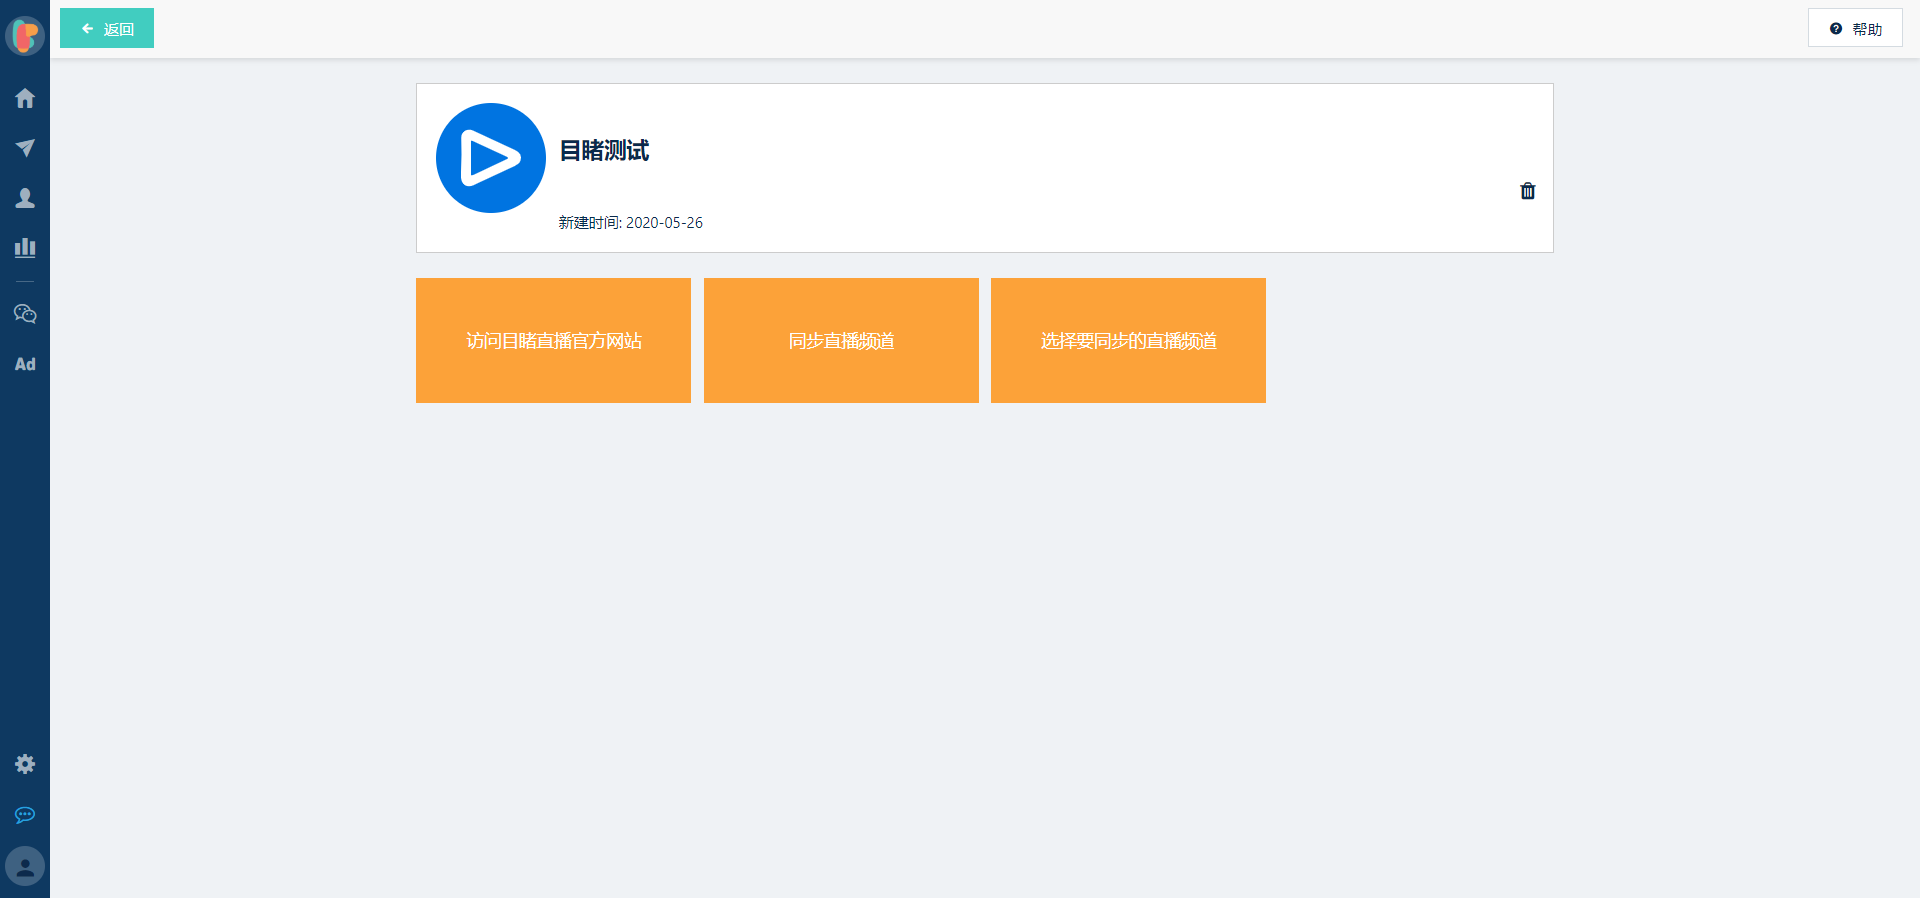Open the contacts person icon

pyautogui.click(x=25, y=198)
